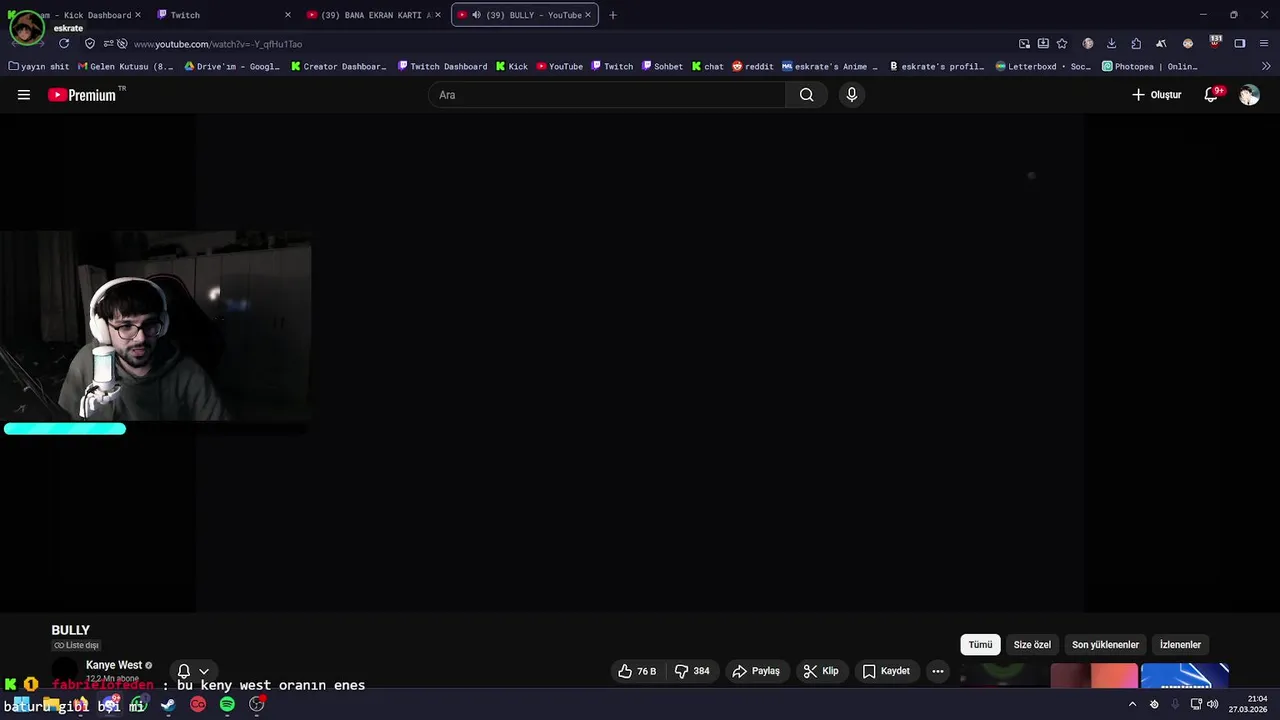This screenshot has width=1280, height=720.
Task: Show hidden system tray icons
Action: pyautogui.click(x=1132, y=704)
